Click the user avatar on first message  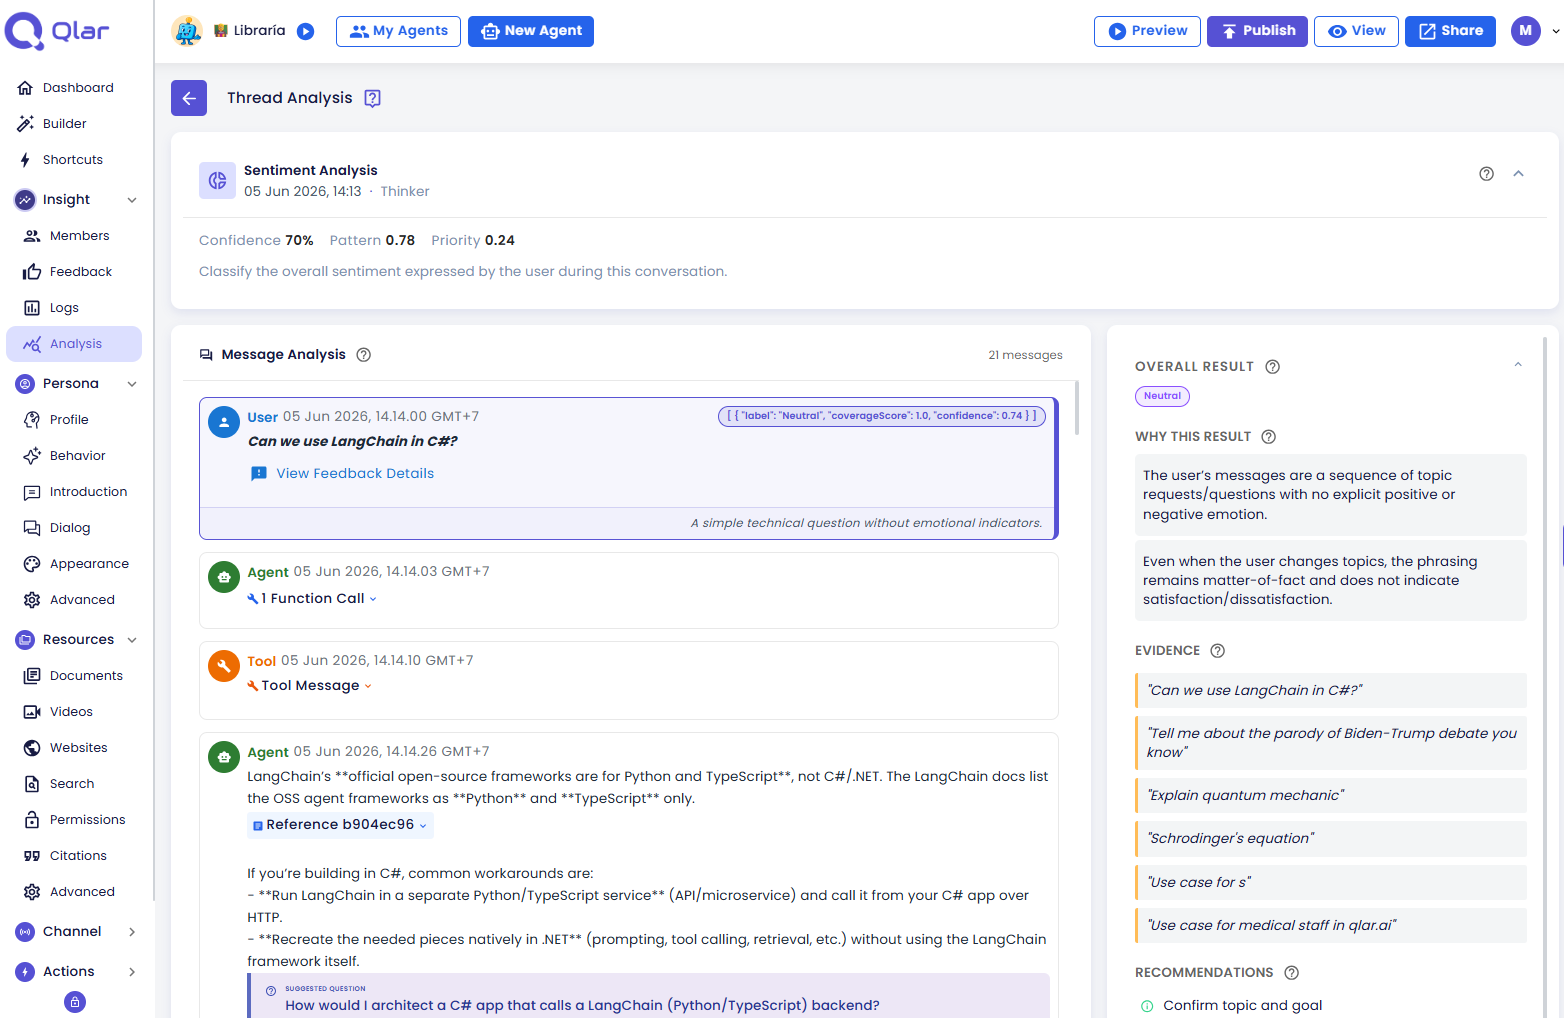223,422
